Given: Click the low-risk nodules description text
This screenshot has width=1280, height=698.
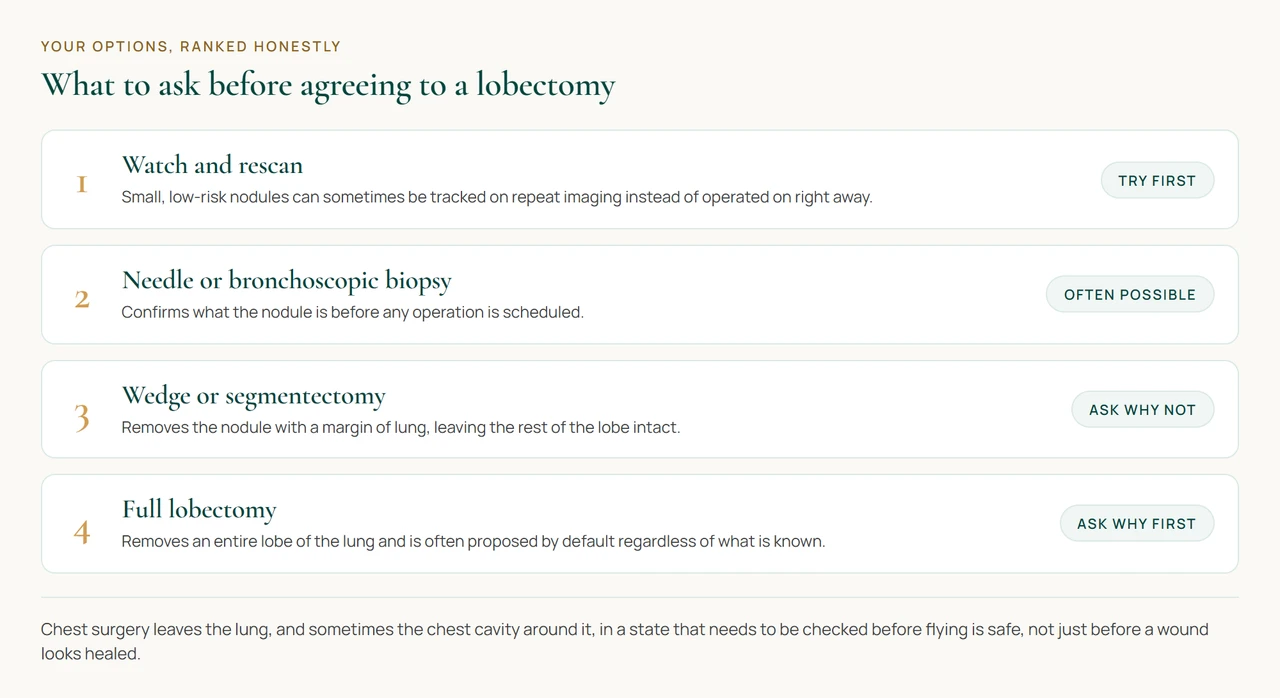Looking at the screenshot, I should coord(497,197).
